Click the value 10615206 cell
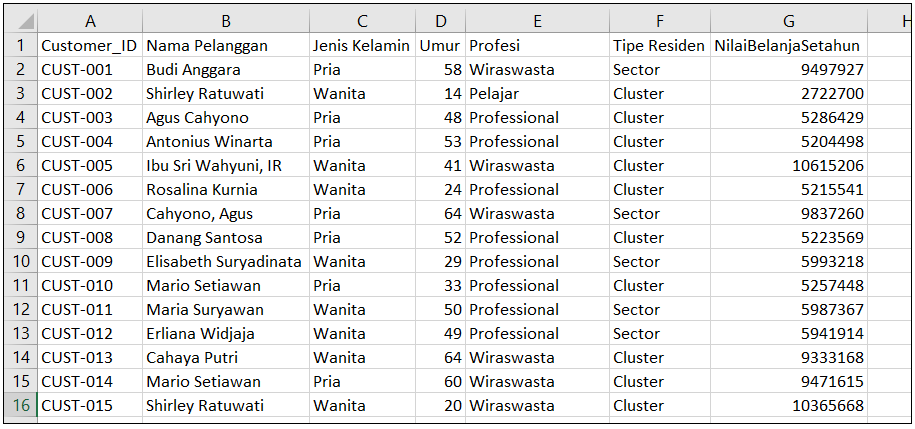This screenshot has width=915, height=429. pos(788,165)
